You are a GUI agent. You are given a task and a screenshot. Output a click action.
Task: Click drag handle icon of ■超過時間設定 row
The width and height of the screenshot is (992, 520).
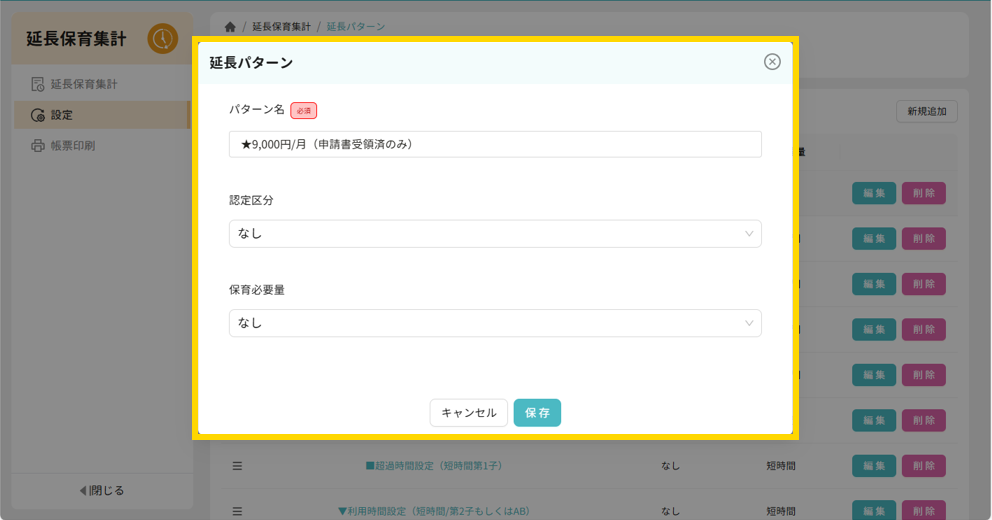pyautogui.click(x=238, y=466)
